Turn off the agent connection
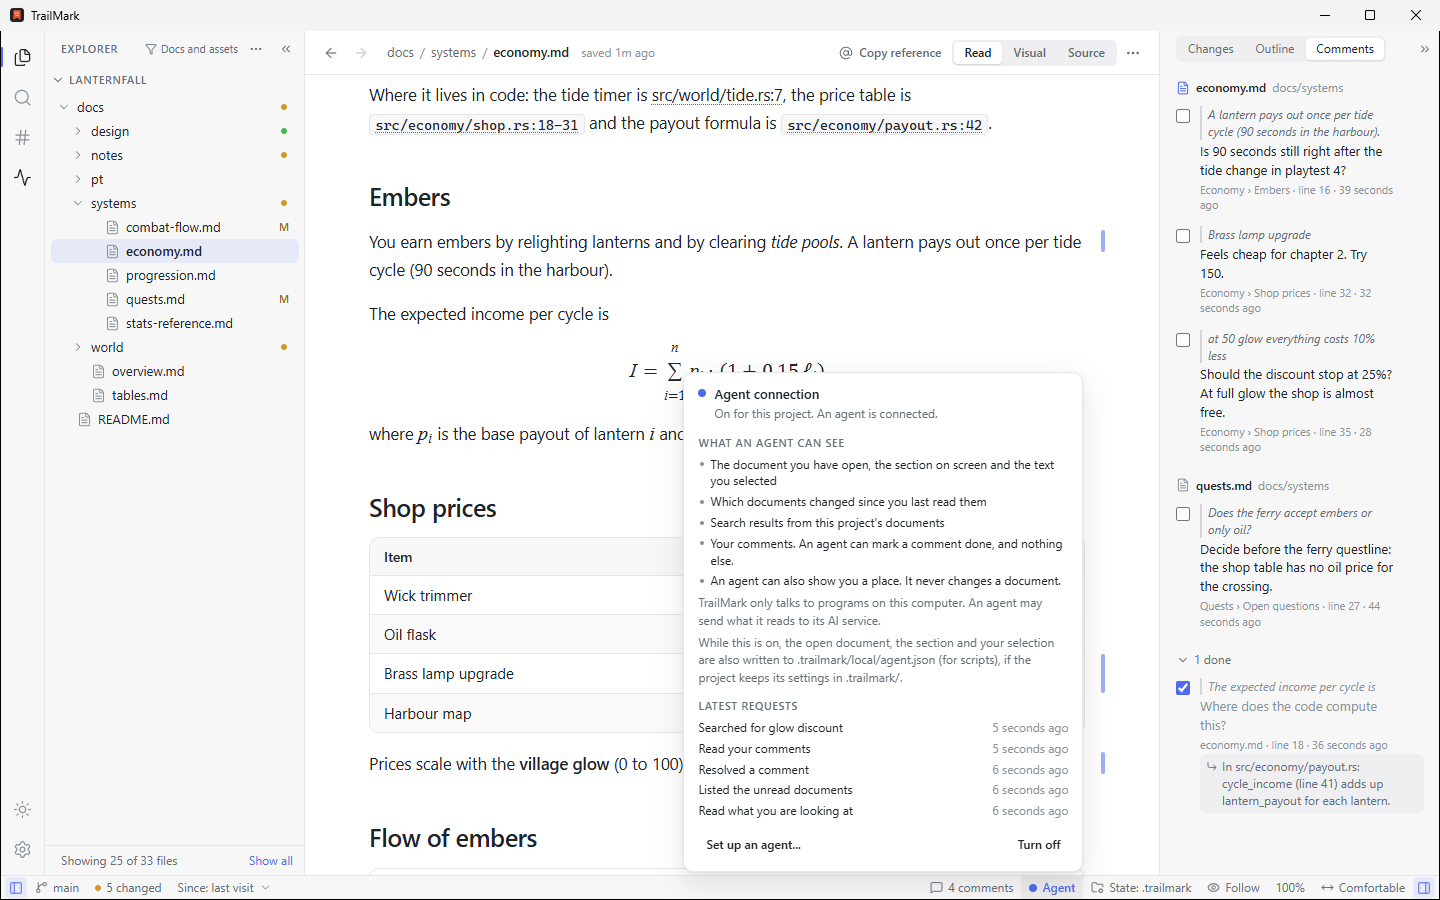 point(1039,845)
